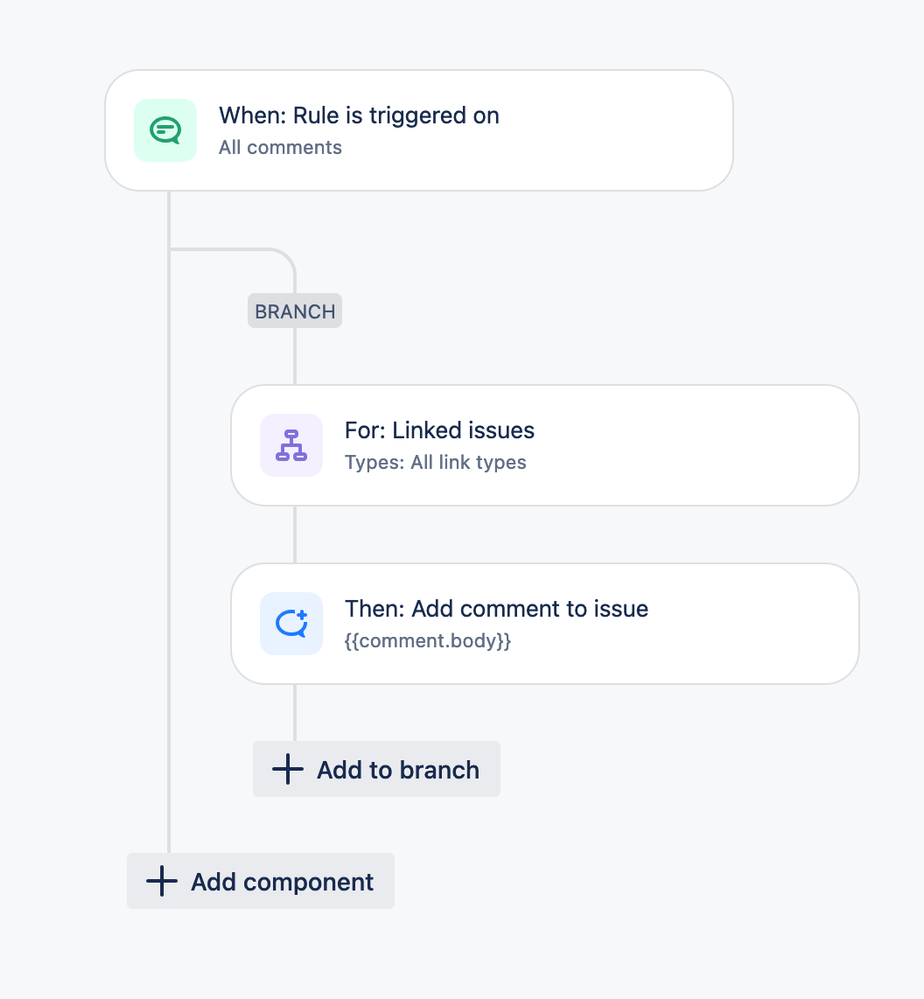Screen dimensions: 924x999
Task: Click the connector between Linked issues and Add comment
Action: (294, 535)
